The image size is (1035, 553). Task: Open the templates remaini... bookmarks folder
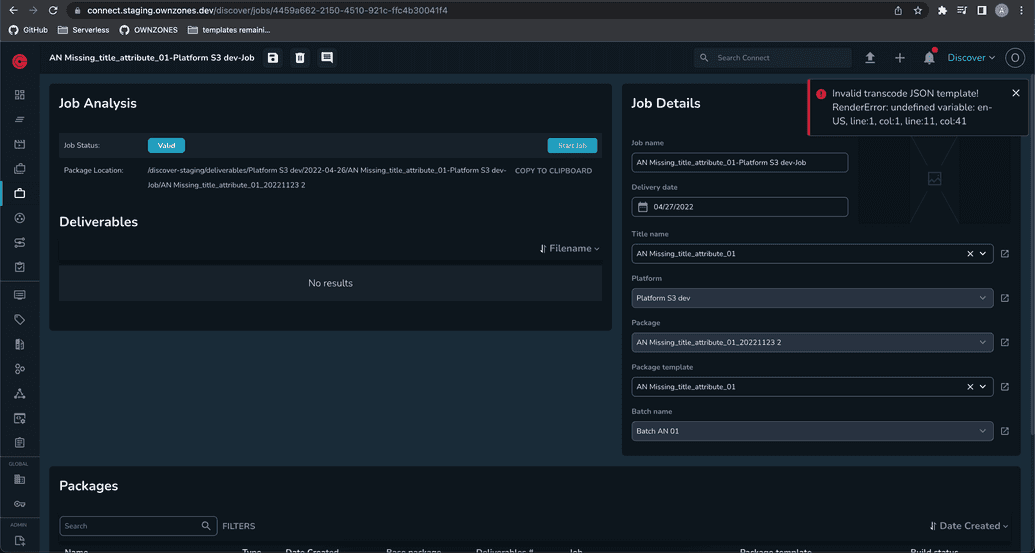tap(229, 30)
